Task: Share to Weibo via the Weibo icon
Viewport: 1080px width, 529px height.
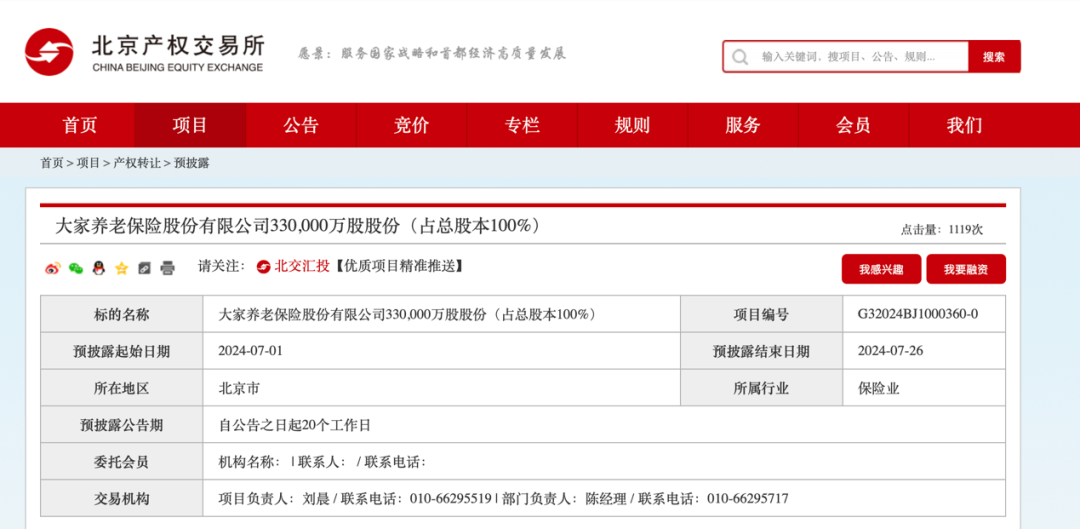Action: [x=52, y=269]
